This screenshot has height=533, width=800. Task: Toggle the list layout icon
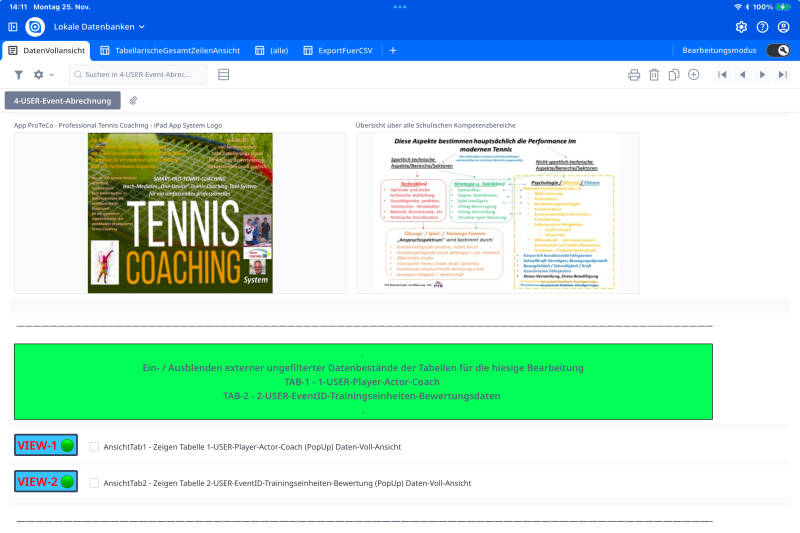click(223, 74)
